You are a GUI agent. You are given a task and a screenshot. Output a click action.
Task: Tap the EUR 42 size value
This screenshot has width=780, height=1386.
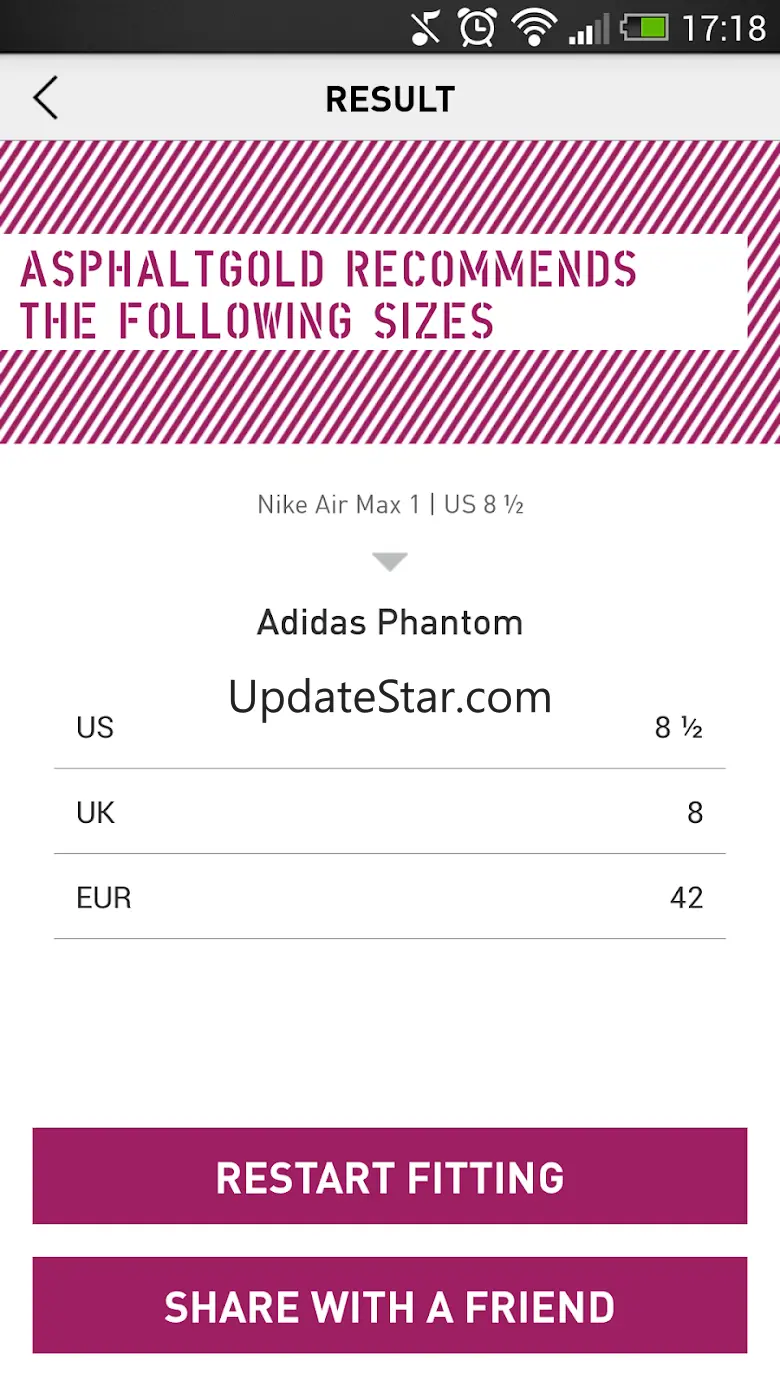coord(686,897)
